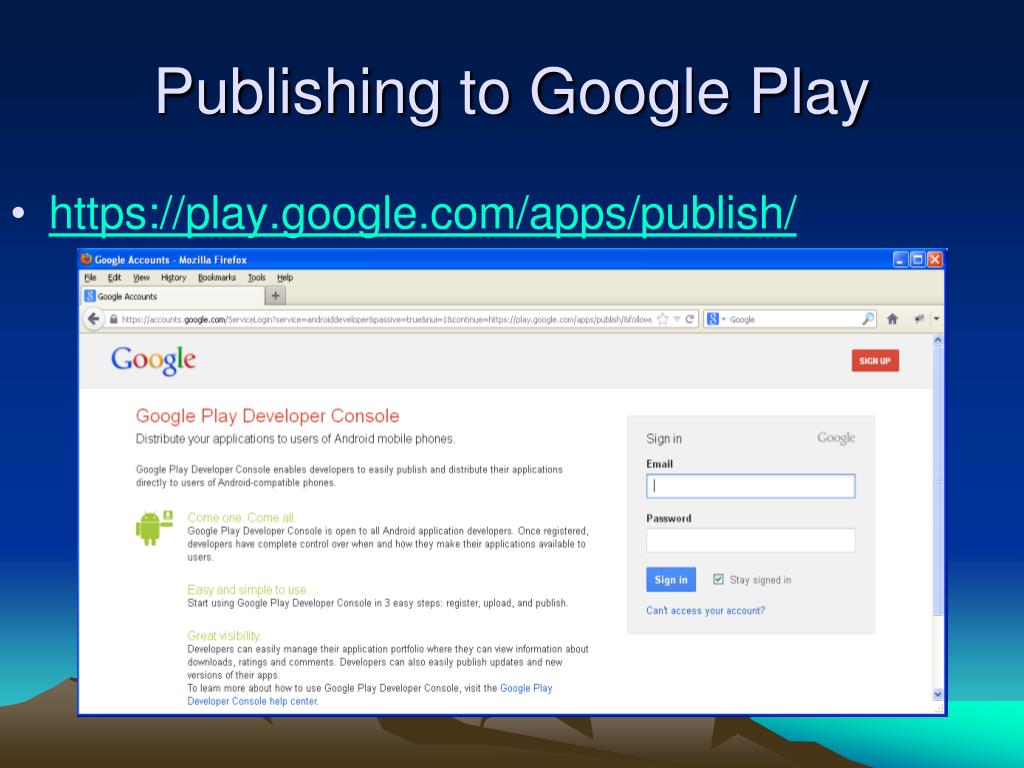The height and width of the screenshot is (768, 1024).
Task: Open the search engine selector dropdown arrow
Action: pos(724,319)
